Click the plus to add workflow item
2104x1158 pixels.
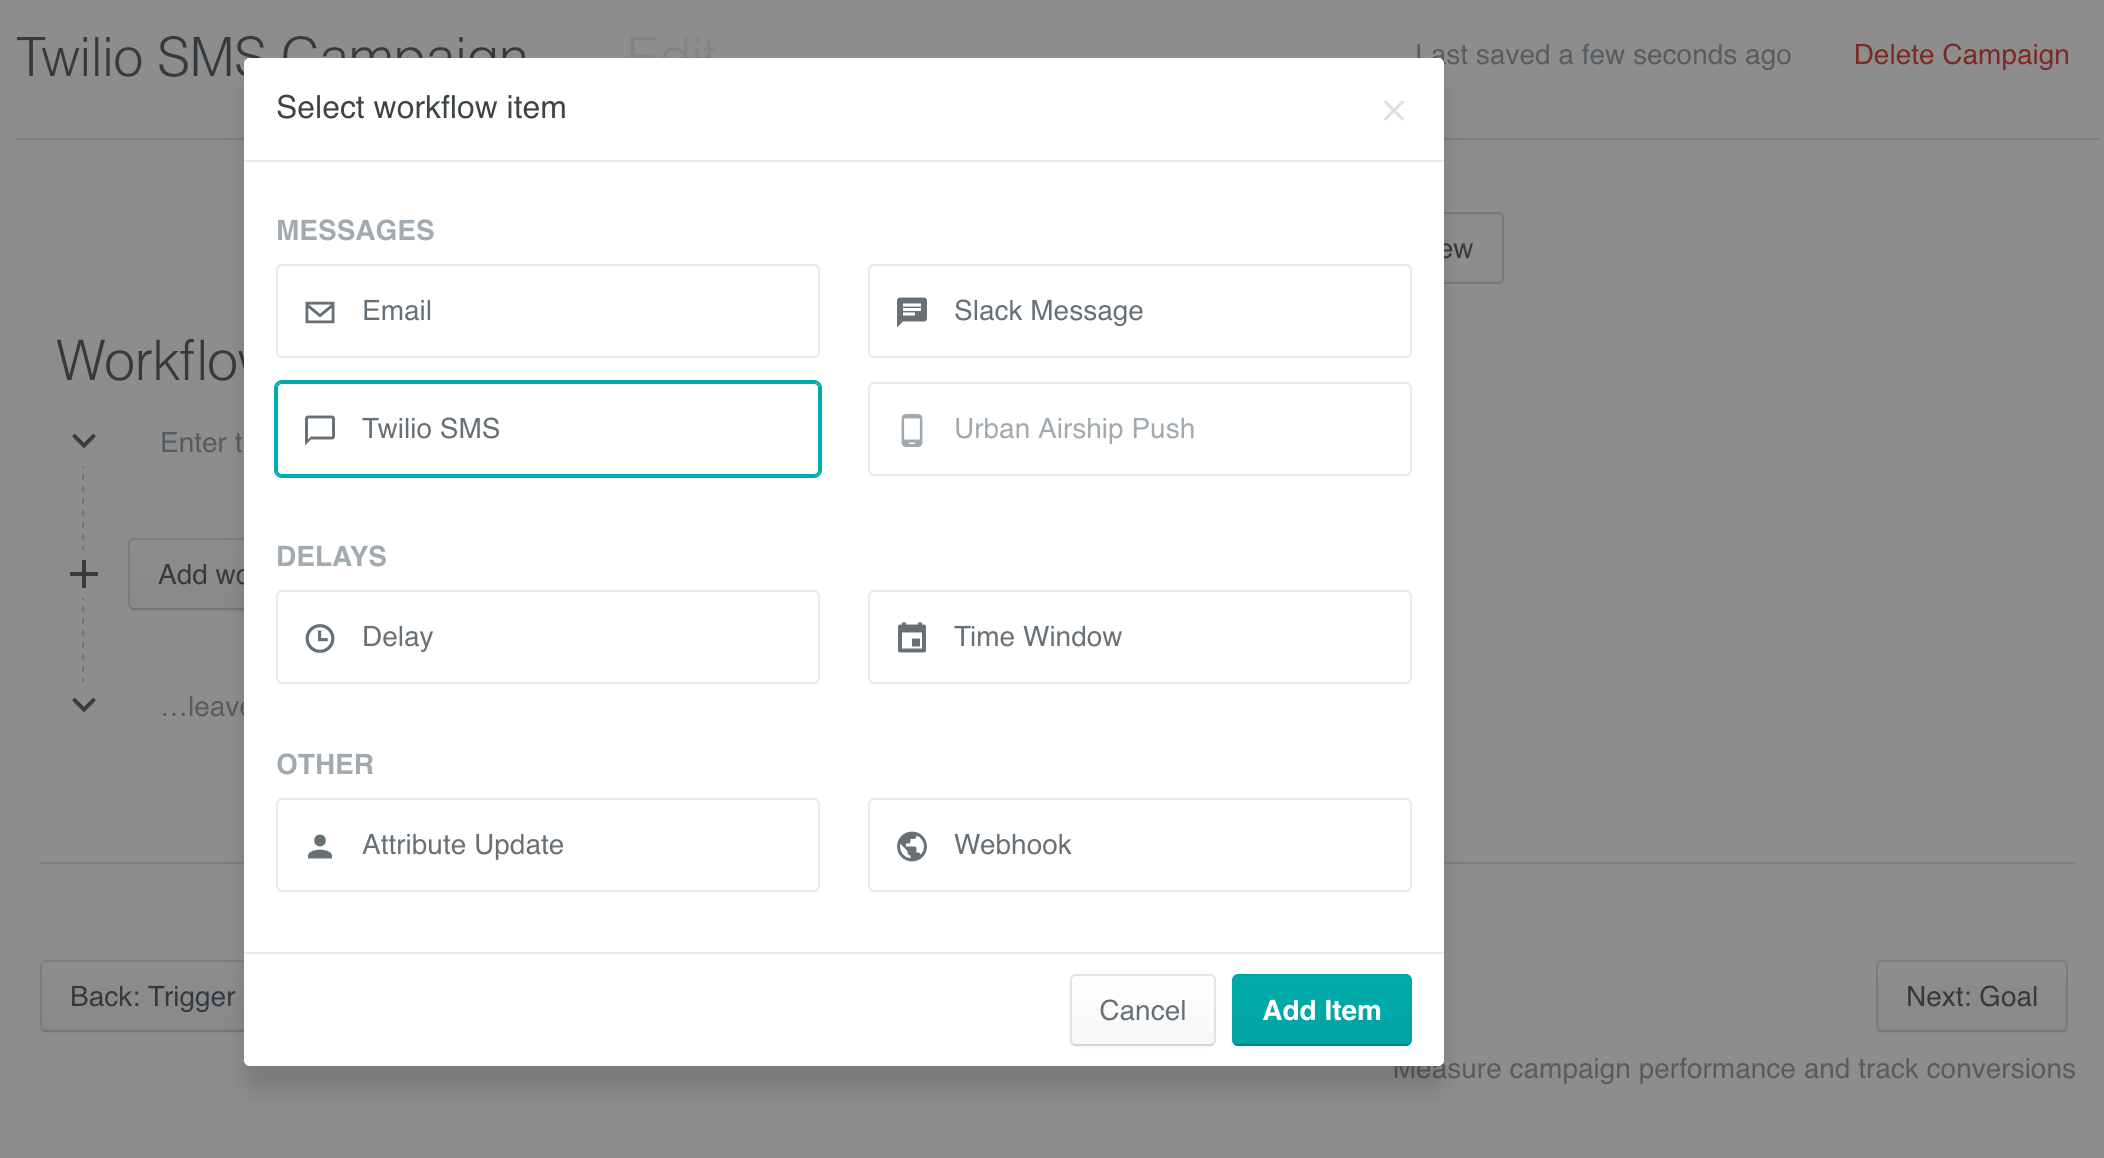[84, 573]
